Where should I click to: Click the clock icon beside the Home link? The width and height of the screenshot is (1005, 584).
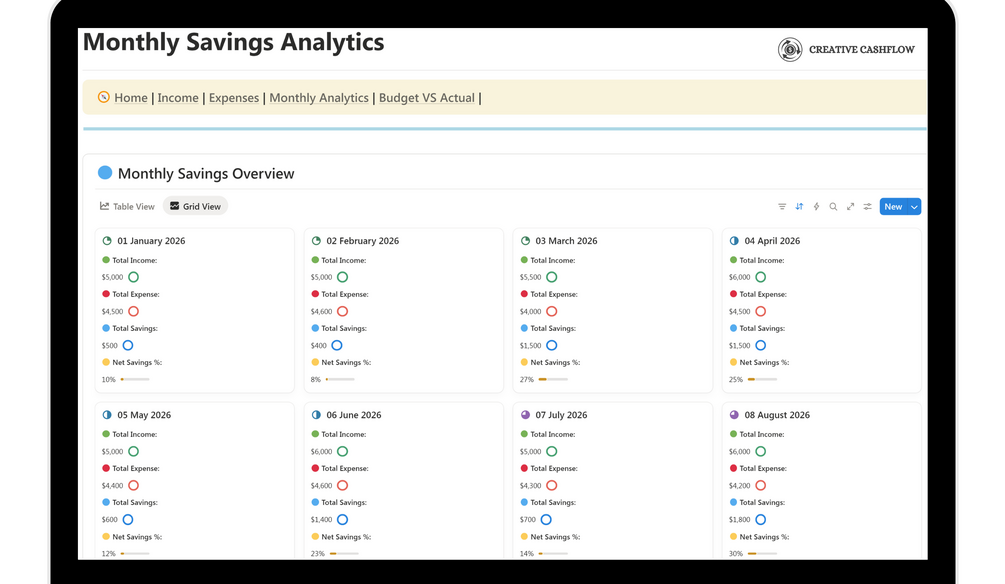coord(103,97)
